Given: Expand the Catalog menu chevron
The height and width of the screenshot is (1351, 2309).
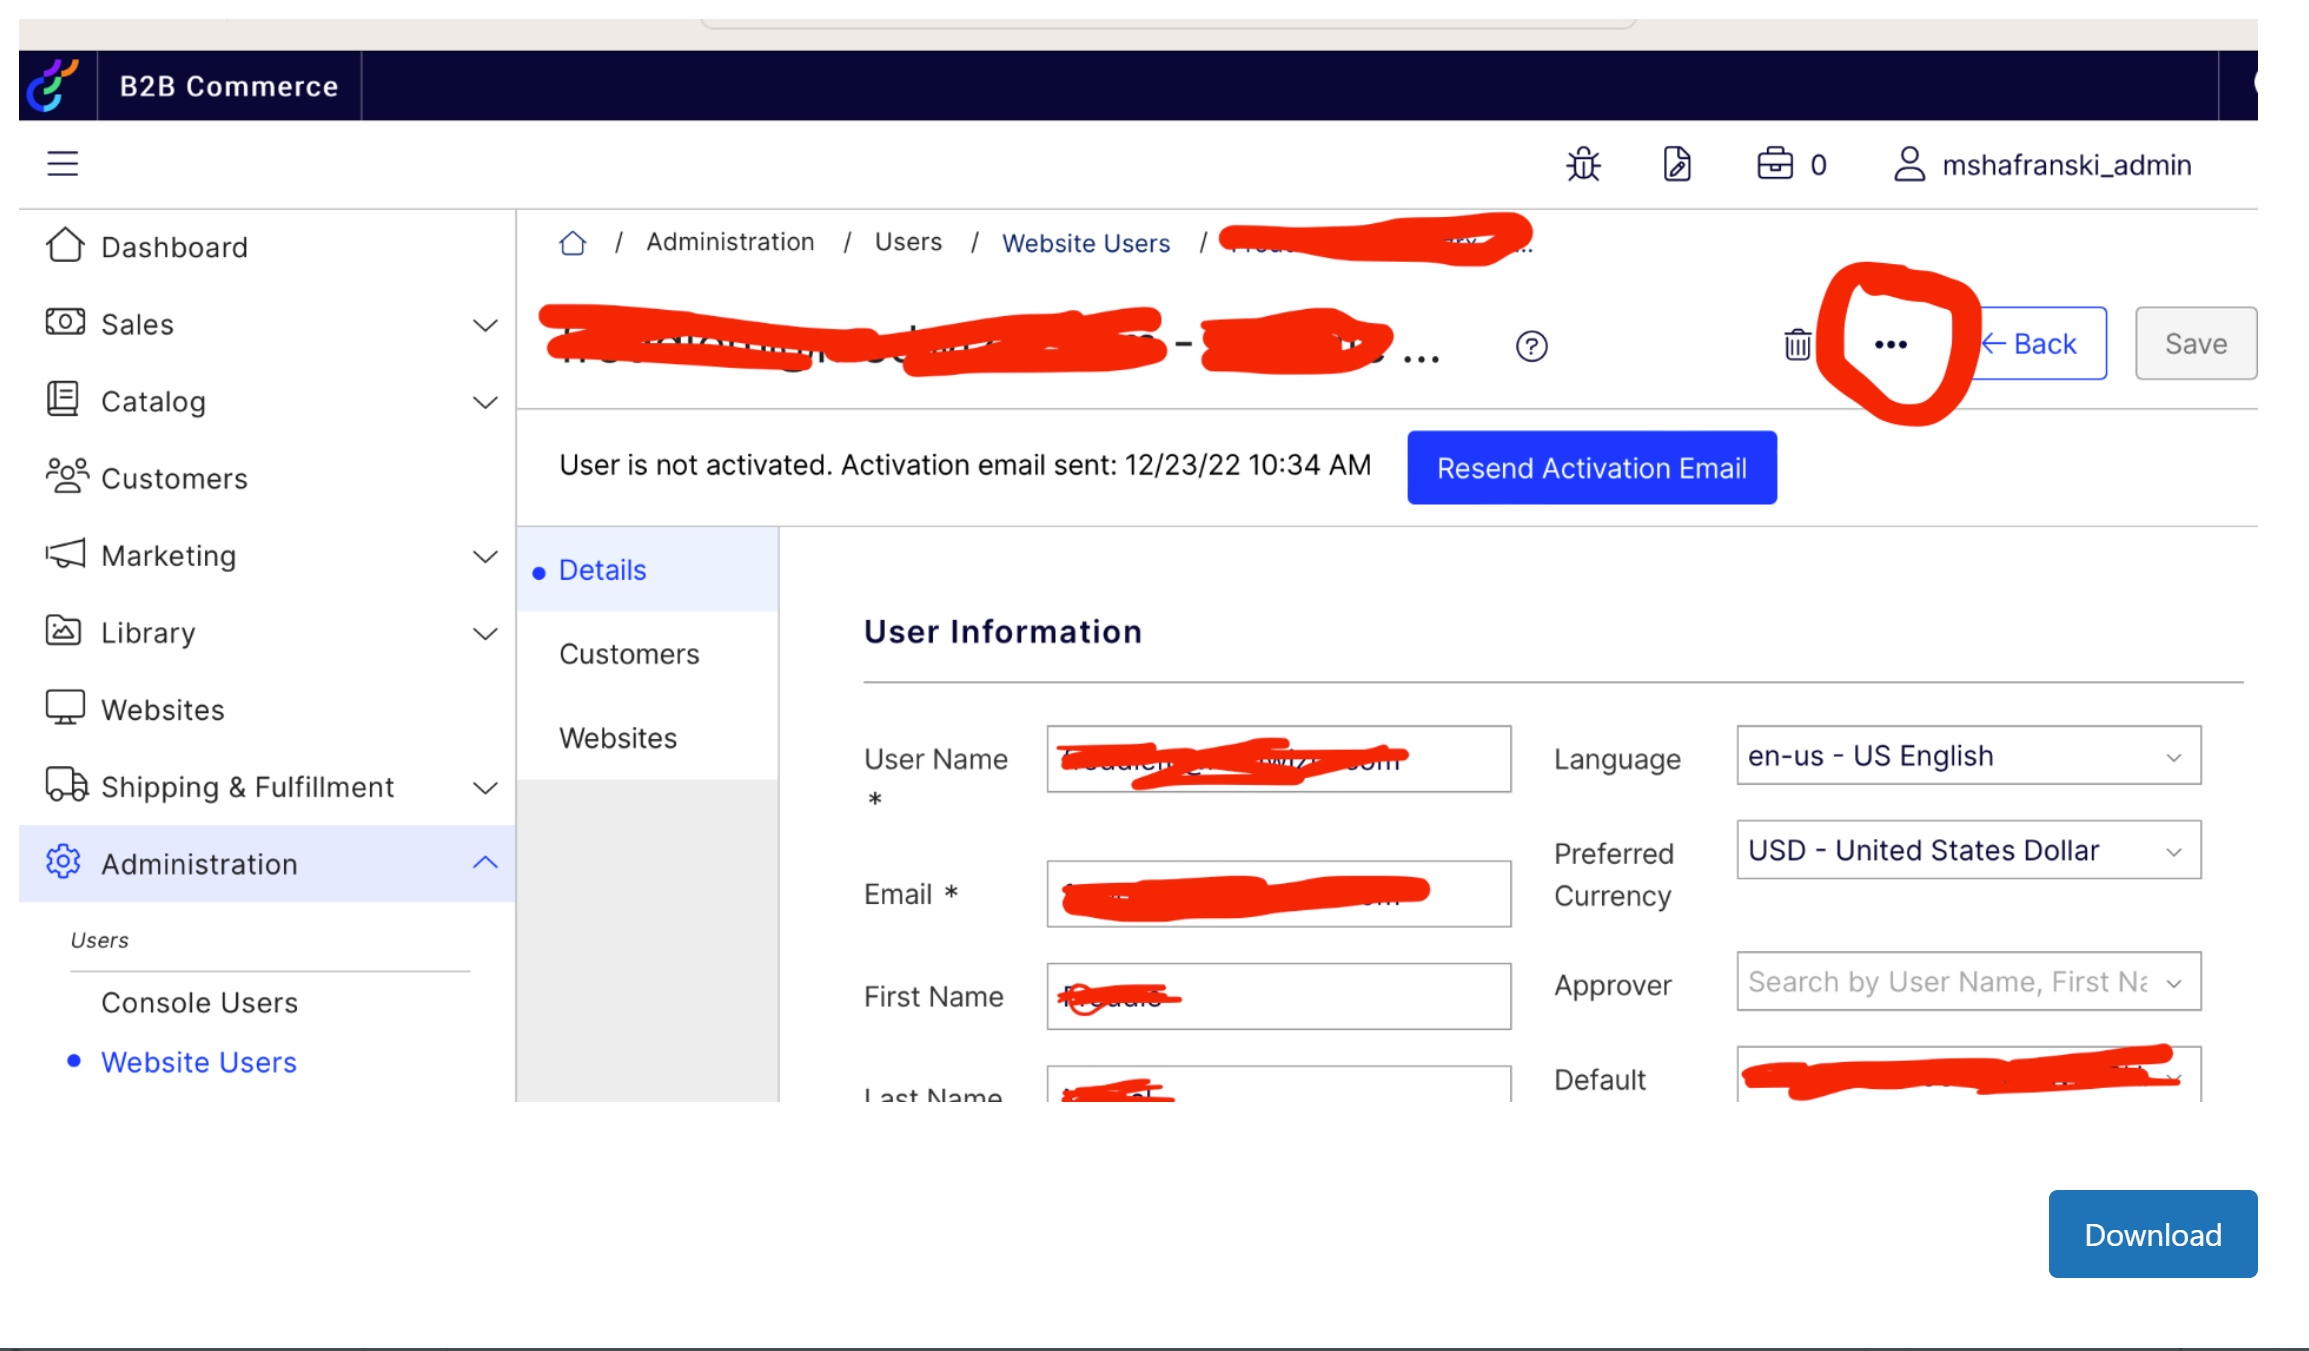Looking at the screenshot, I should click(x=485, y=402).
